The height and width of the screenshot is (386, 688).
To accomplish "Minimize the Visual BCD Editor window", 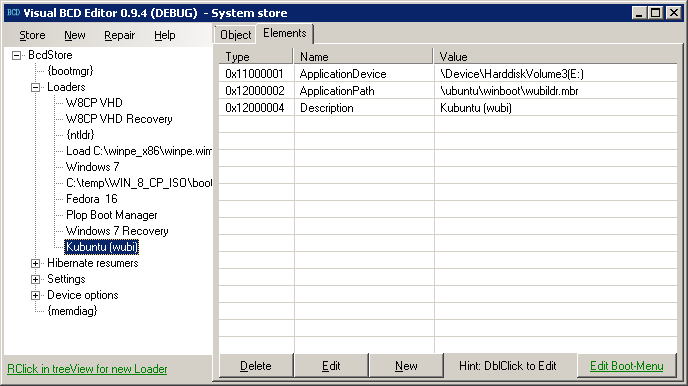I will coord(639,13).
